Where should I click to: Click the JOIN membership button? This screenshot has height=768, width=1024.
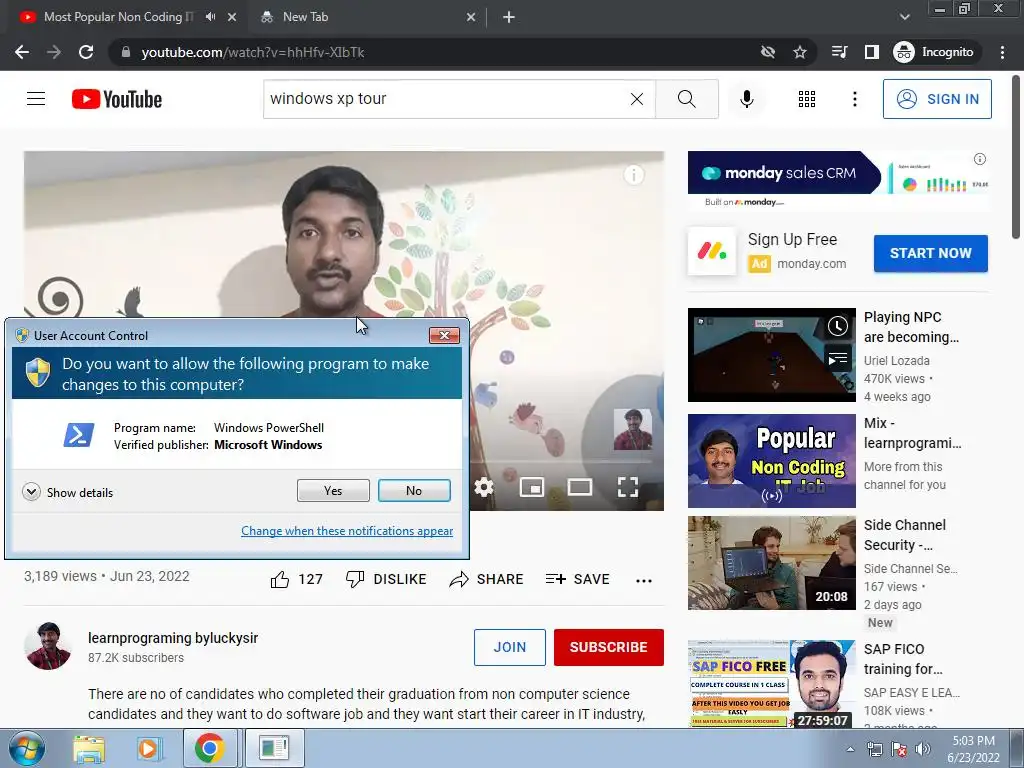point(509,647)
